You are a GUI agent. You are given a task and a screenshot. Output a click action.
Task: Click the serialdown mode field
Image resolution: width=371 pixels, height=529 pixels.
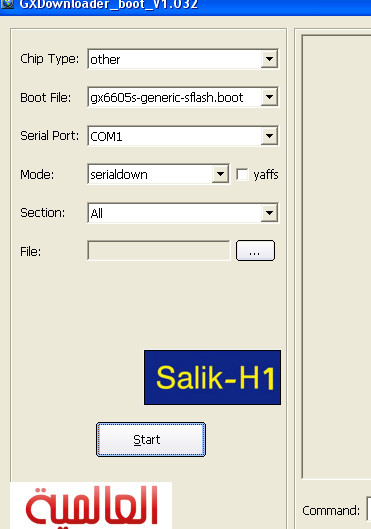pyautogui.click(x=159, y=174)
